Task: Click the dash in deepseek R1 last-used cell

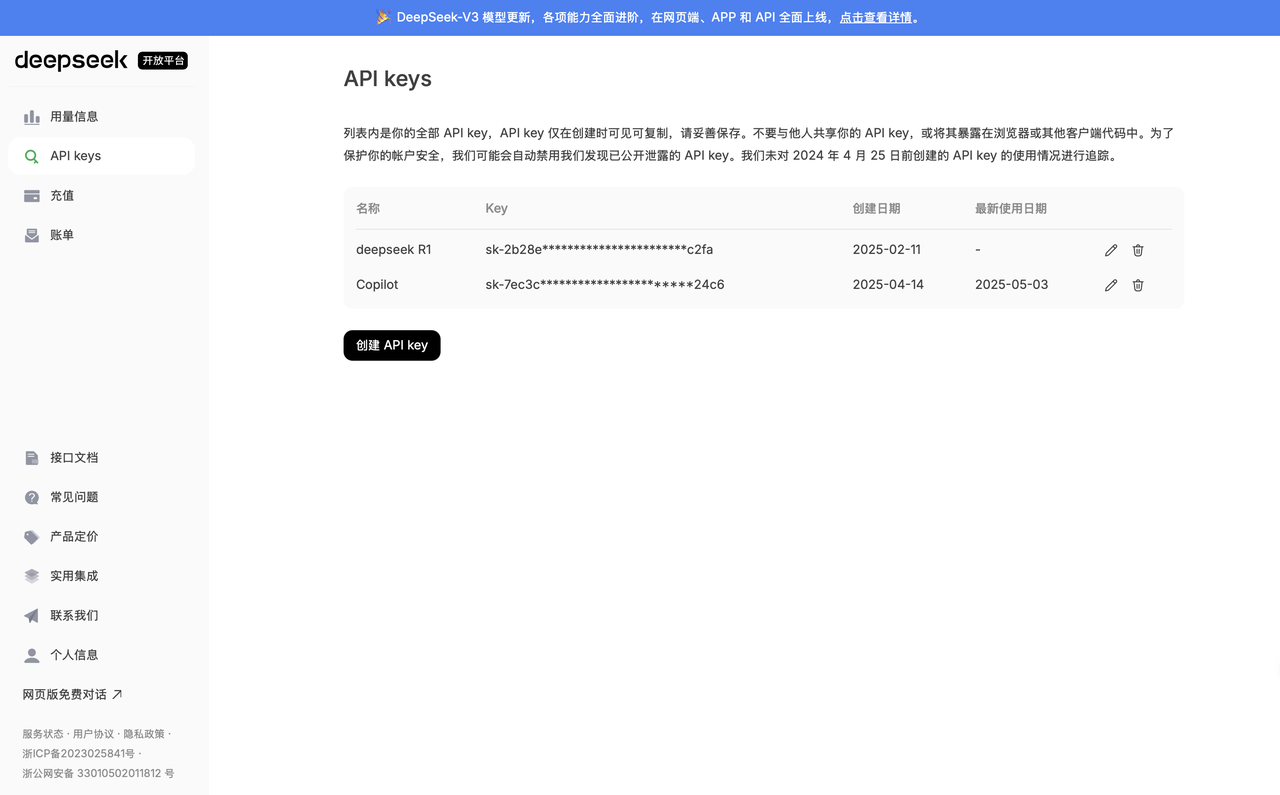Action: (x=978, y=250)
